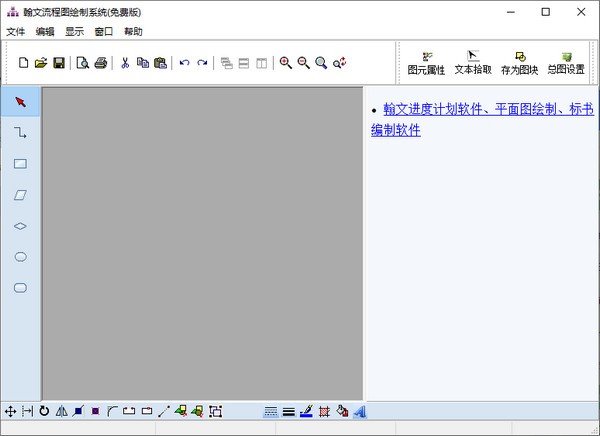Click the magnifier with red refresh arrows
600x436 pixels.
pyautogui.click(x=339, y=63)
